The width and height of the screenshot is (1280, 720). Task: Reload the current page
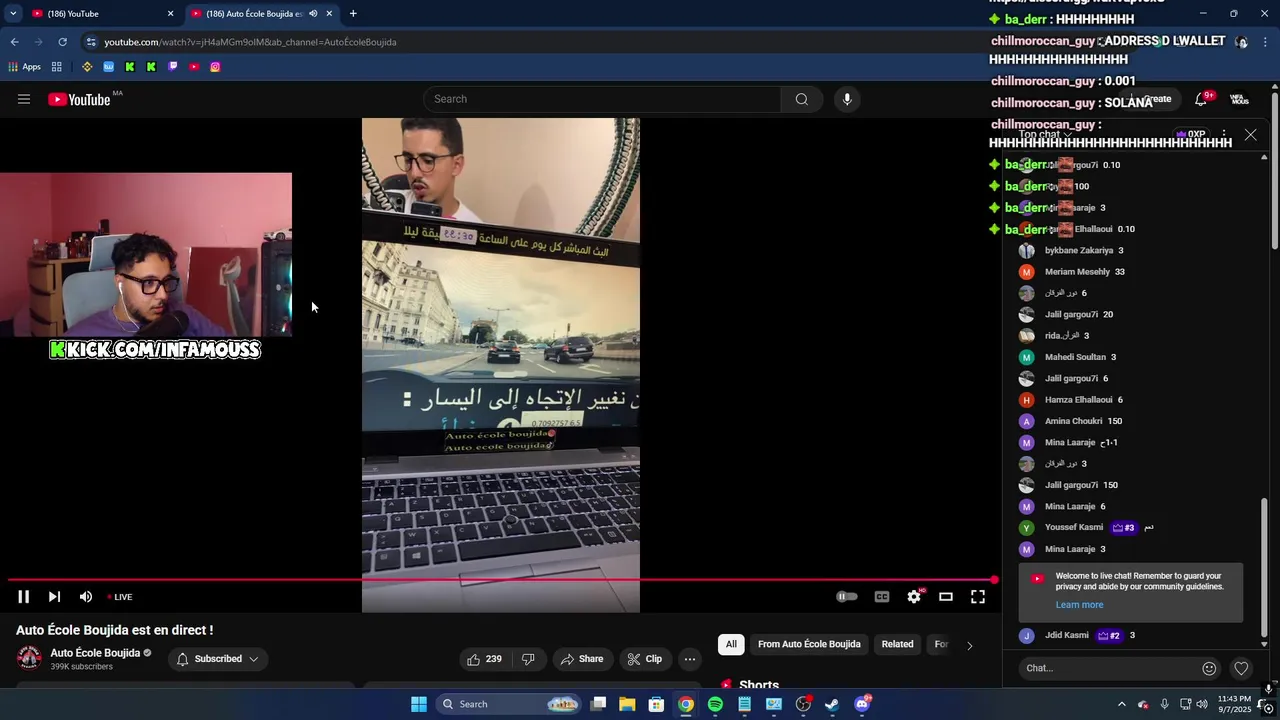(62, 42)
